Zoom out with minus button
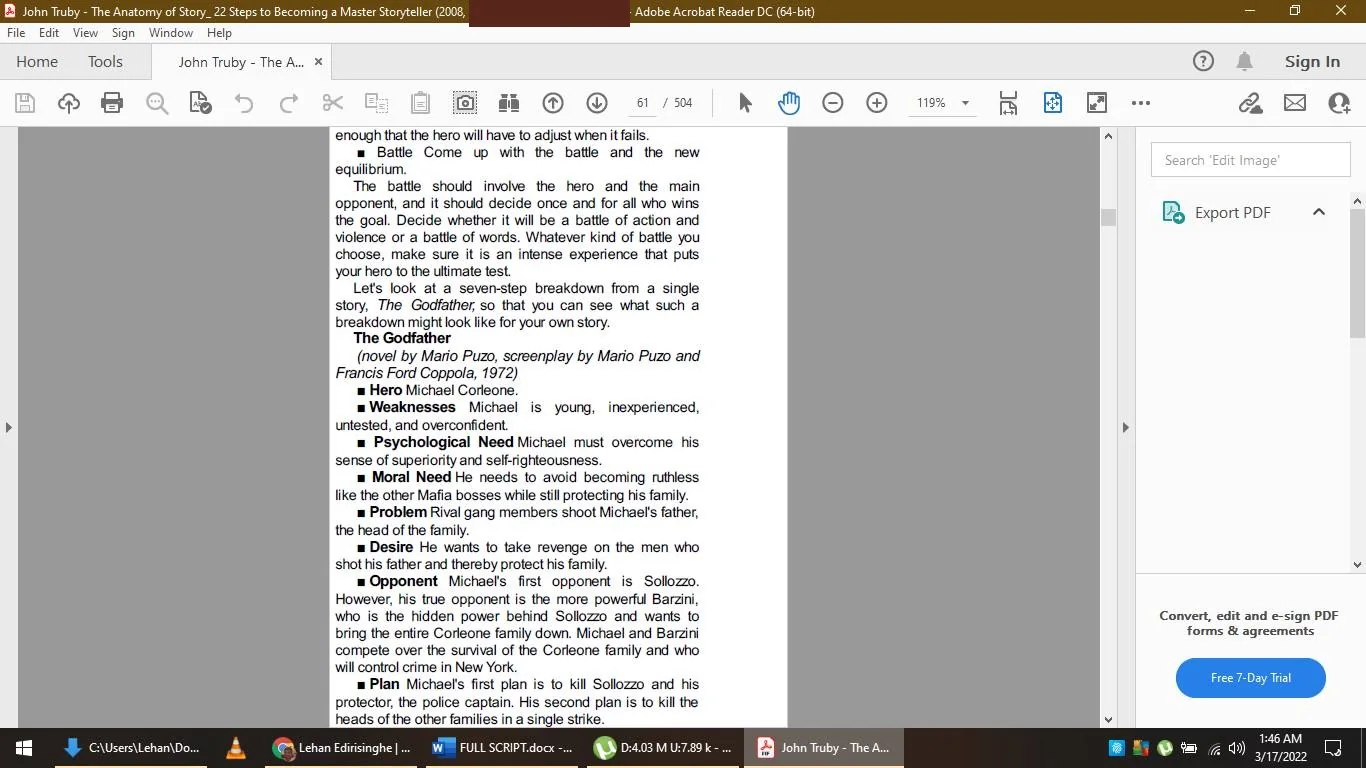Image resolution: width=1366 pixels, height=768 pixels. 833,103
